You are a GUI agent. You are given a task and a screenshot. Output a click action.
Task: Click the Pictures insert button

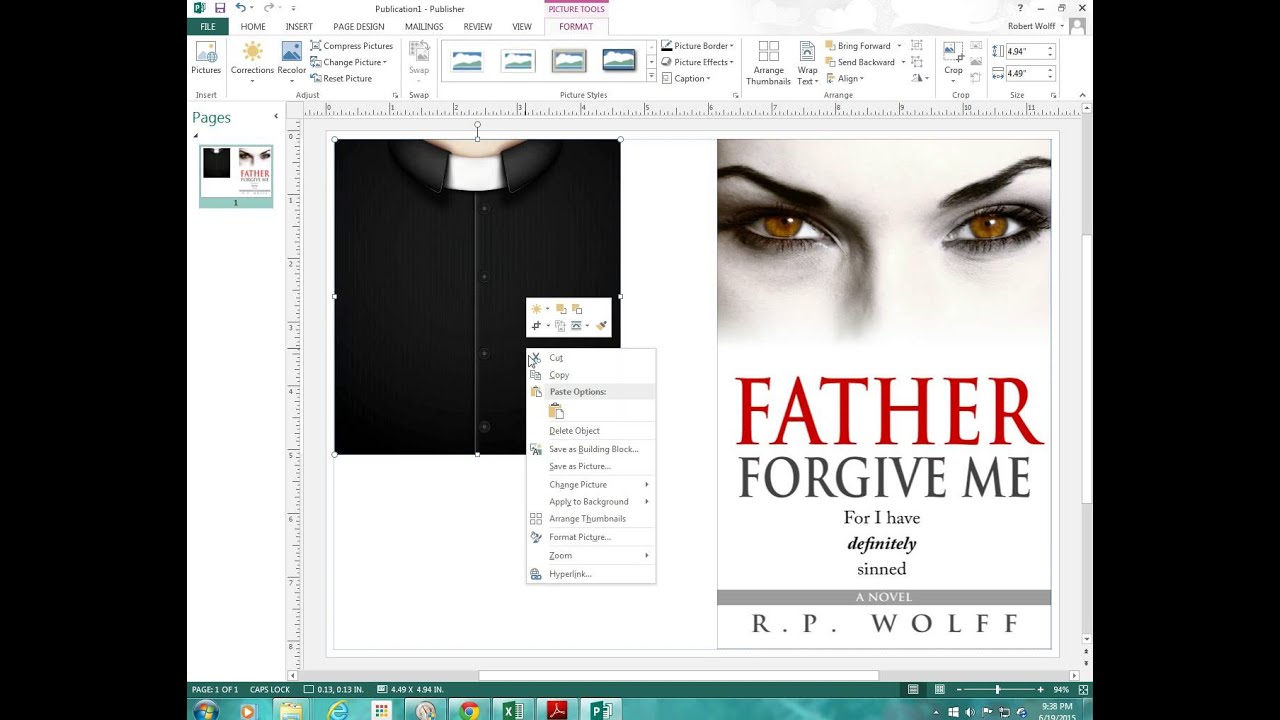[x=206, y=58]
